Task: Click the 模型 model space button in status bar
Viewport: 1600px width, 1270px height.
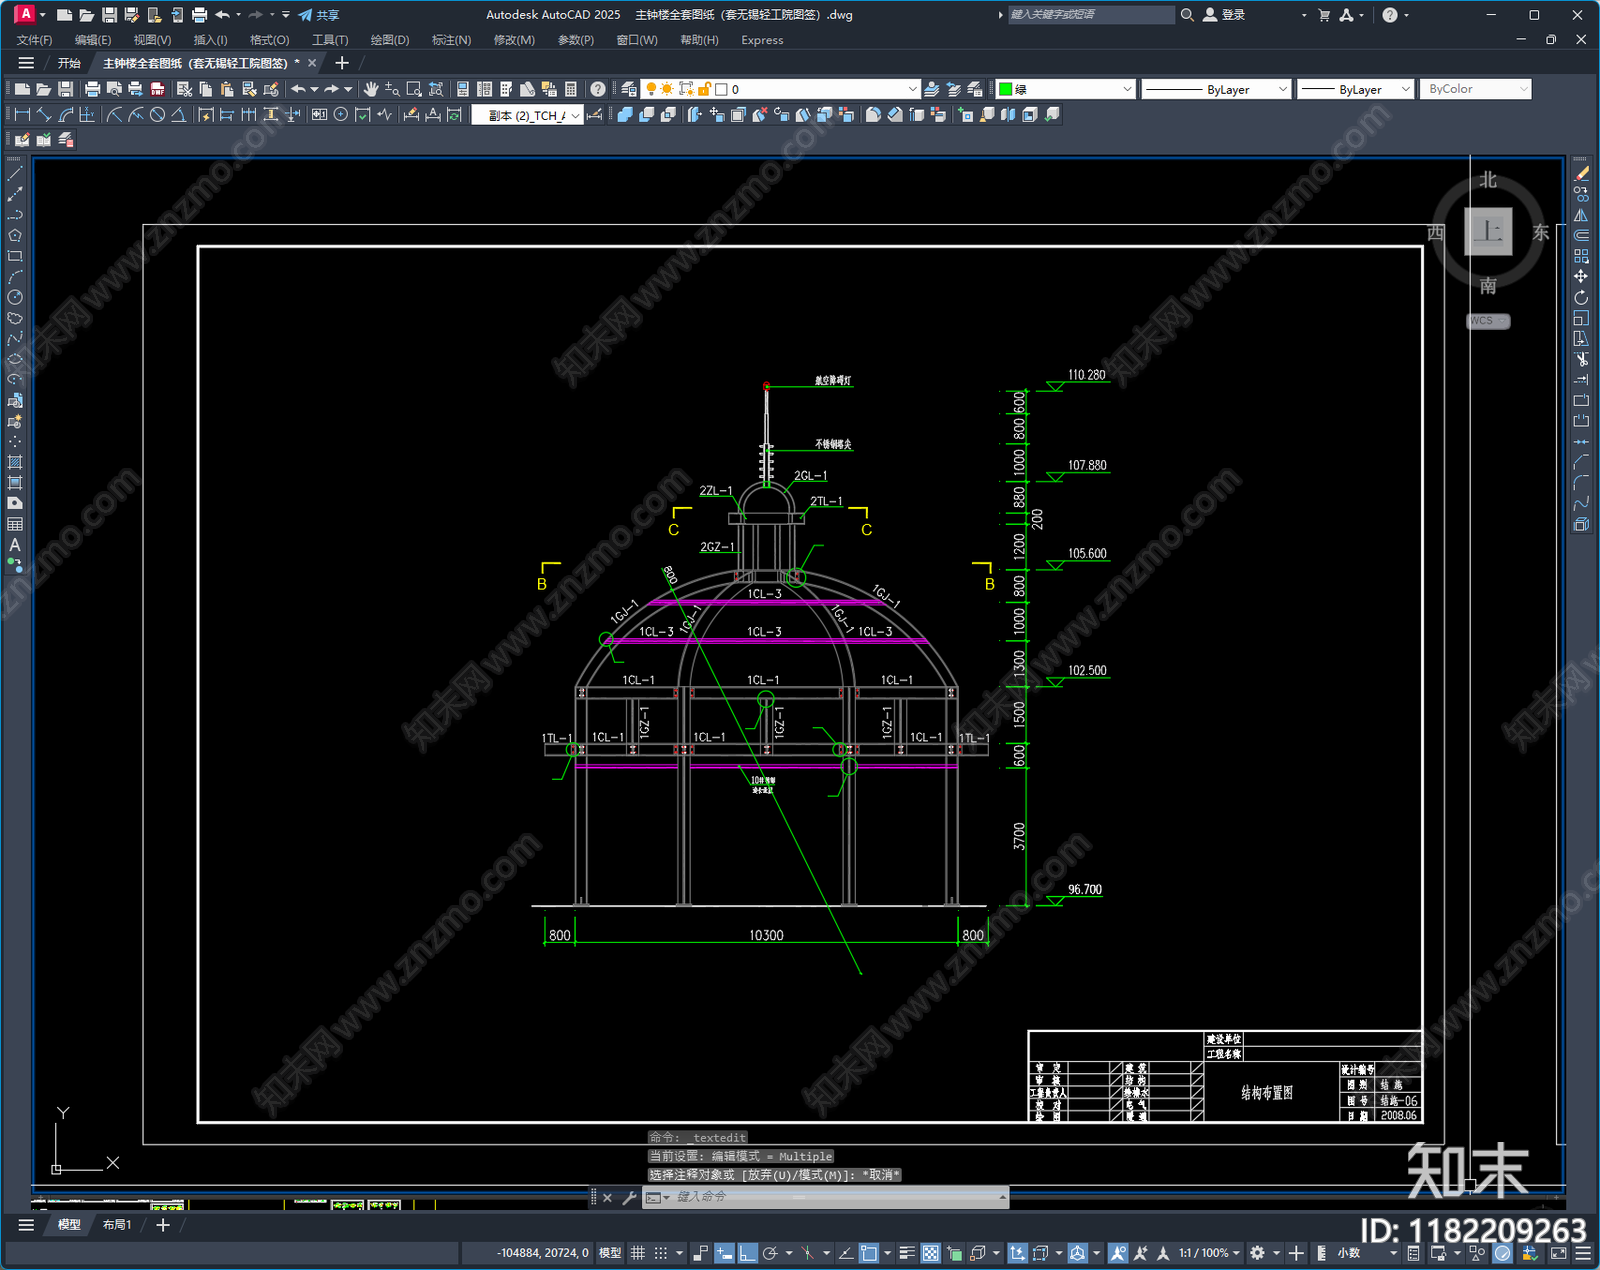Action: point(610,1253)
